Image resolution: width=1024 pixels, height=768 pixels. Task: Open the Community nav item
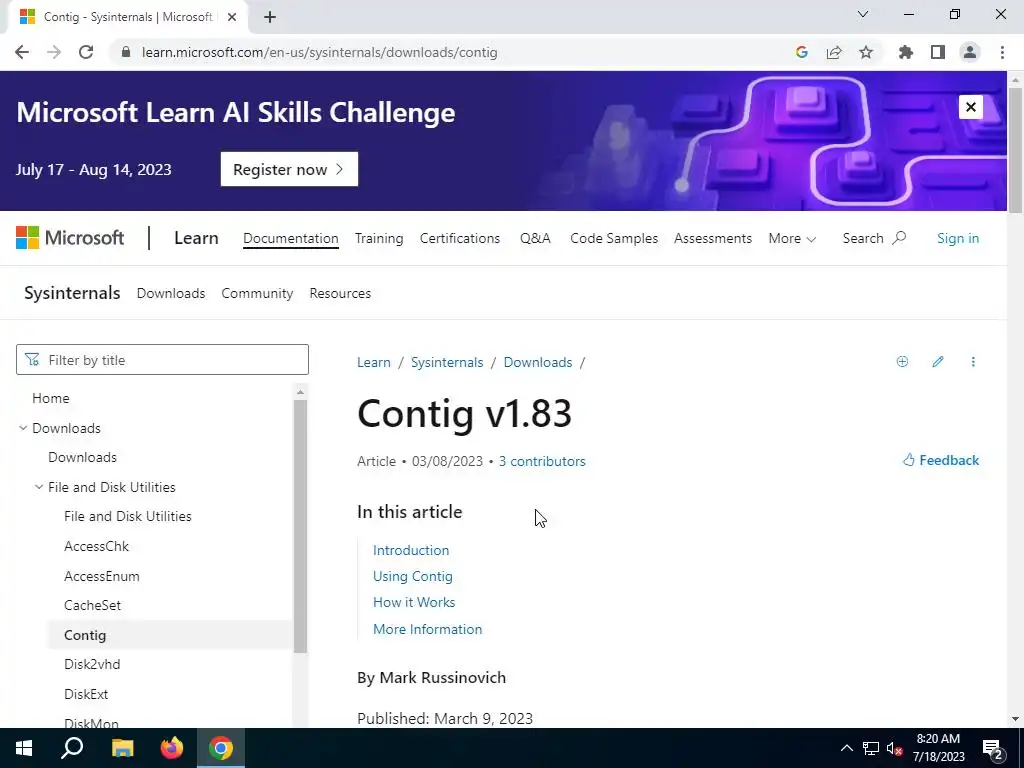(x=257, y=293)
